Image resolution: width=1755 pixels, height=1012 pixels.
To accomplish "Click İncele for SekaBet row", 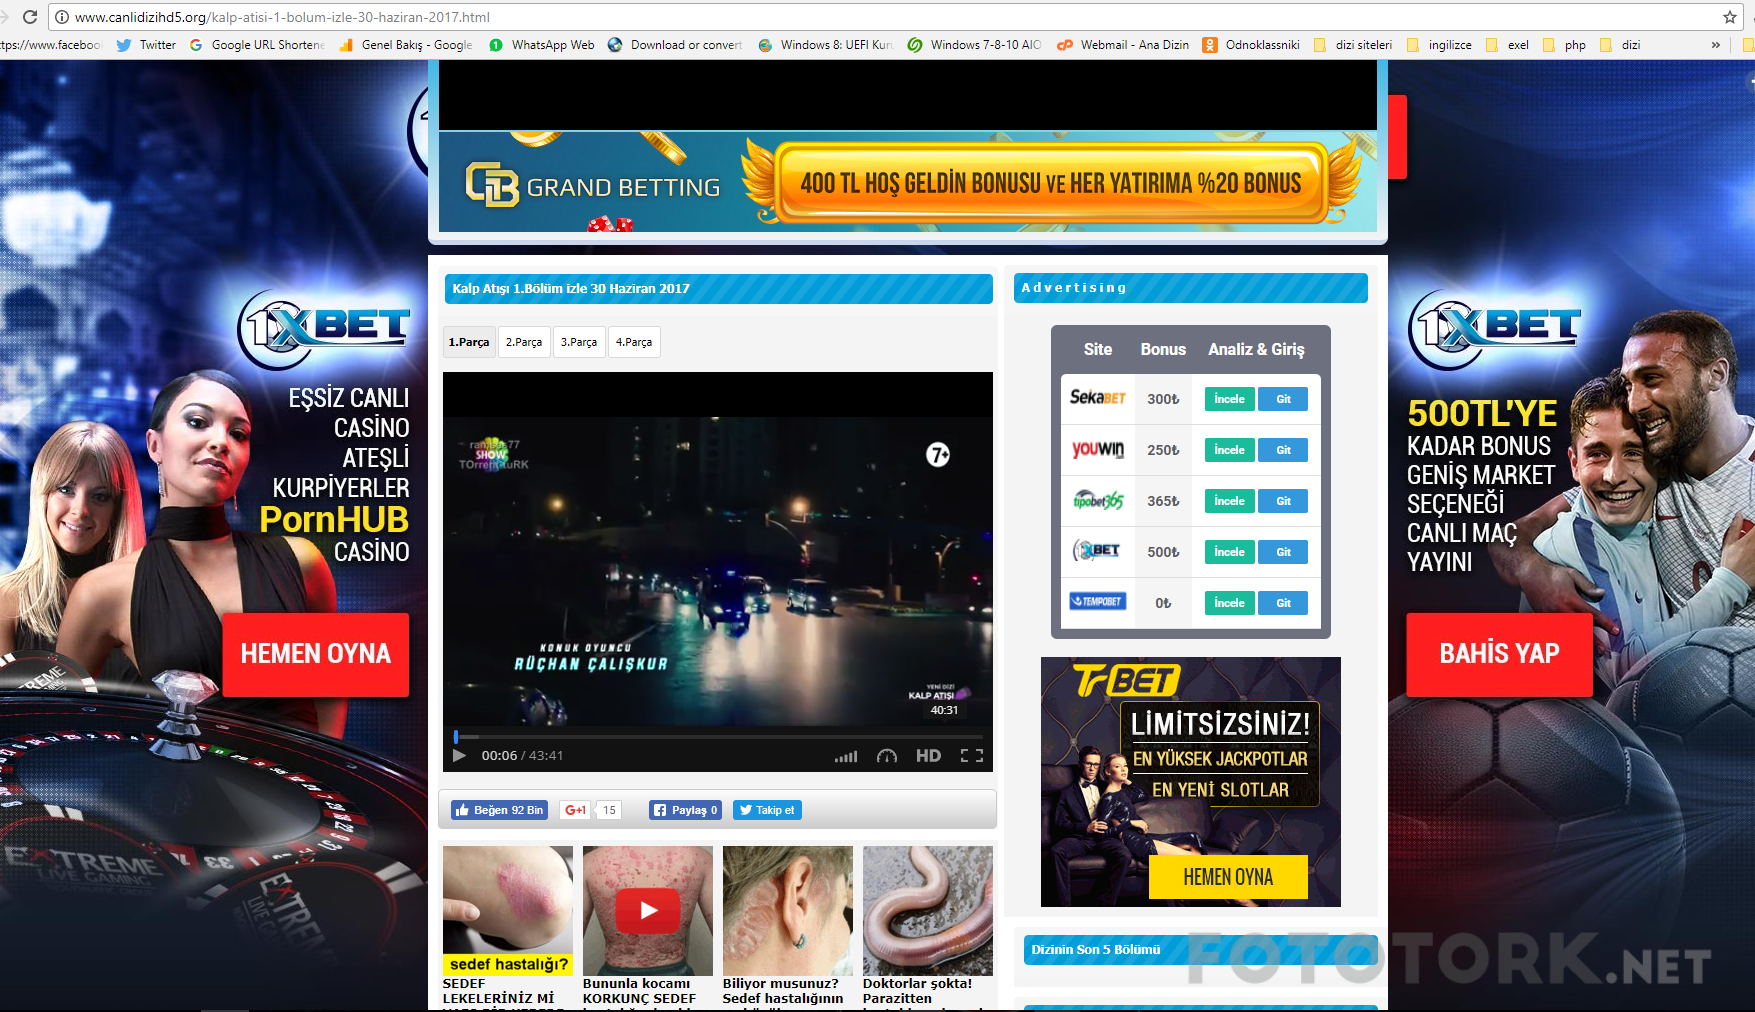I will click(1229, 399).
